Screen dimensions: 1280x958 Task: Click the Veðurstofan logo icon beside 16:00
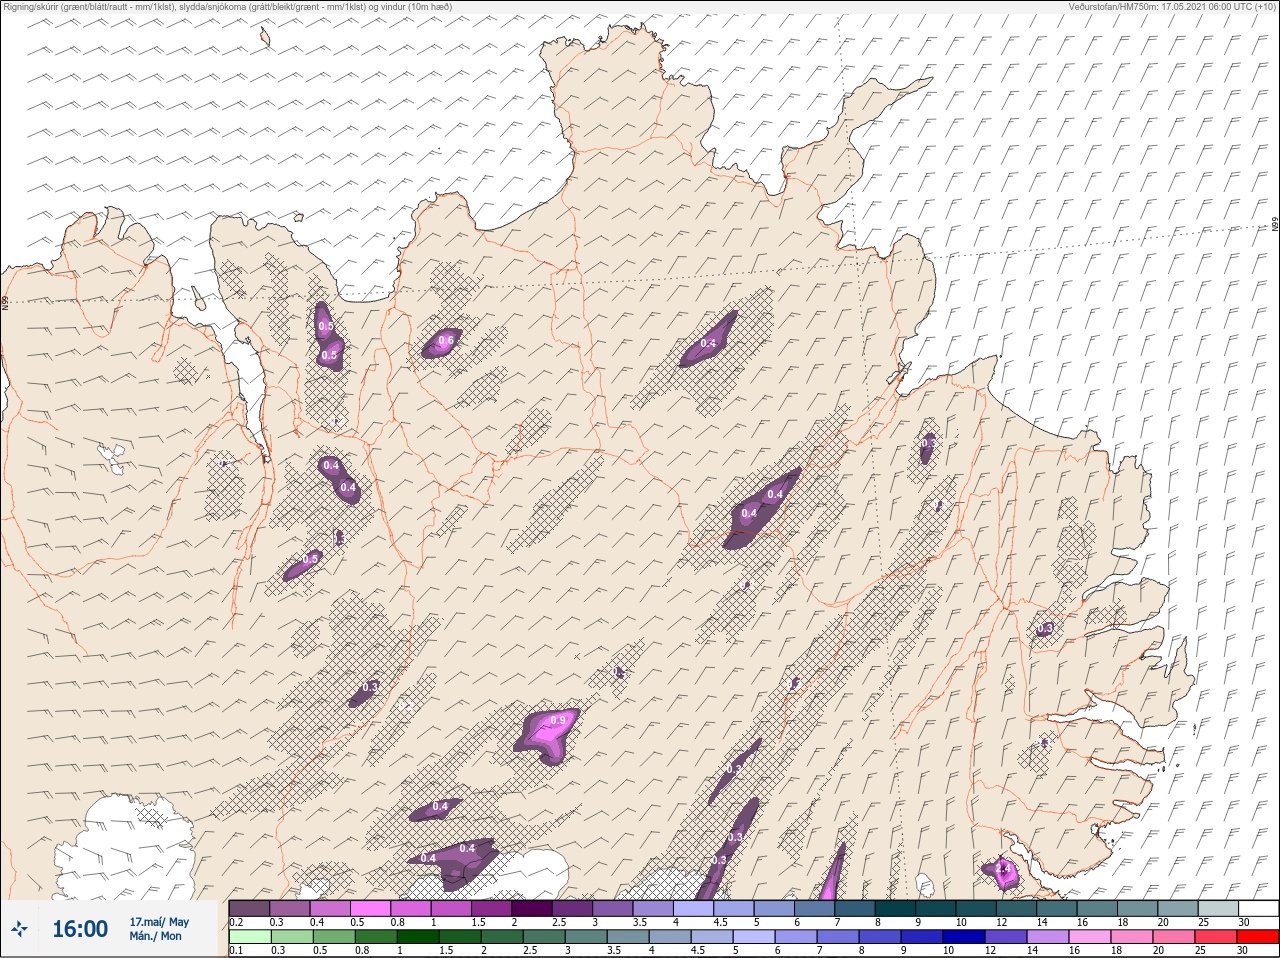[19, 929]
